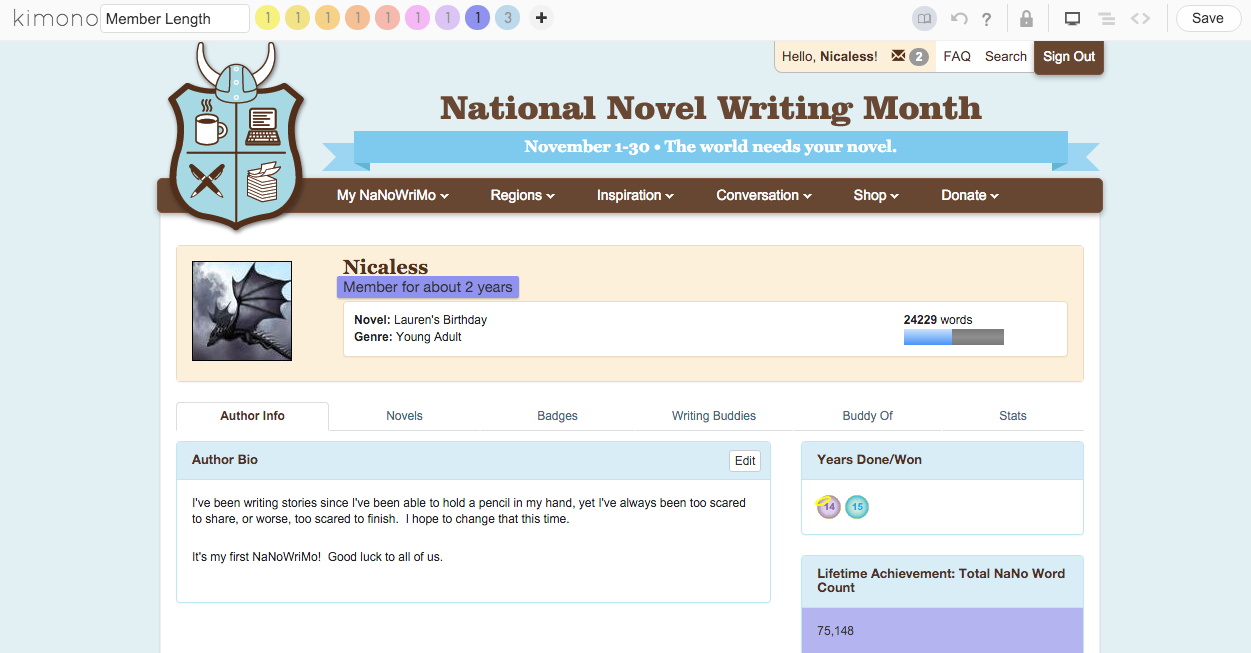Select the pink-magenta property circle
Image resolution: width=1251 pixels, height=653 pixels.
pos(417,18)
